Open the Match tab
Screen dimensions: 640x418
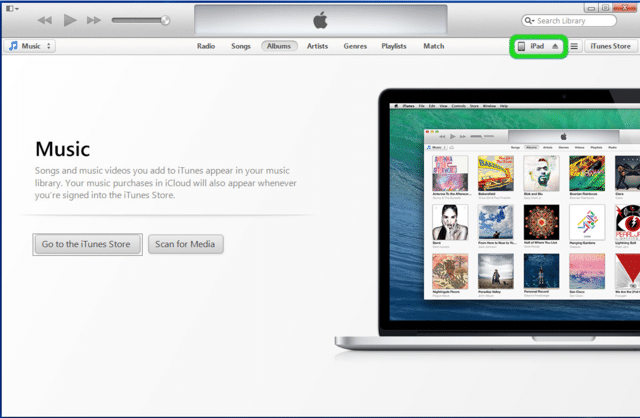point(433,46)
